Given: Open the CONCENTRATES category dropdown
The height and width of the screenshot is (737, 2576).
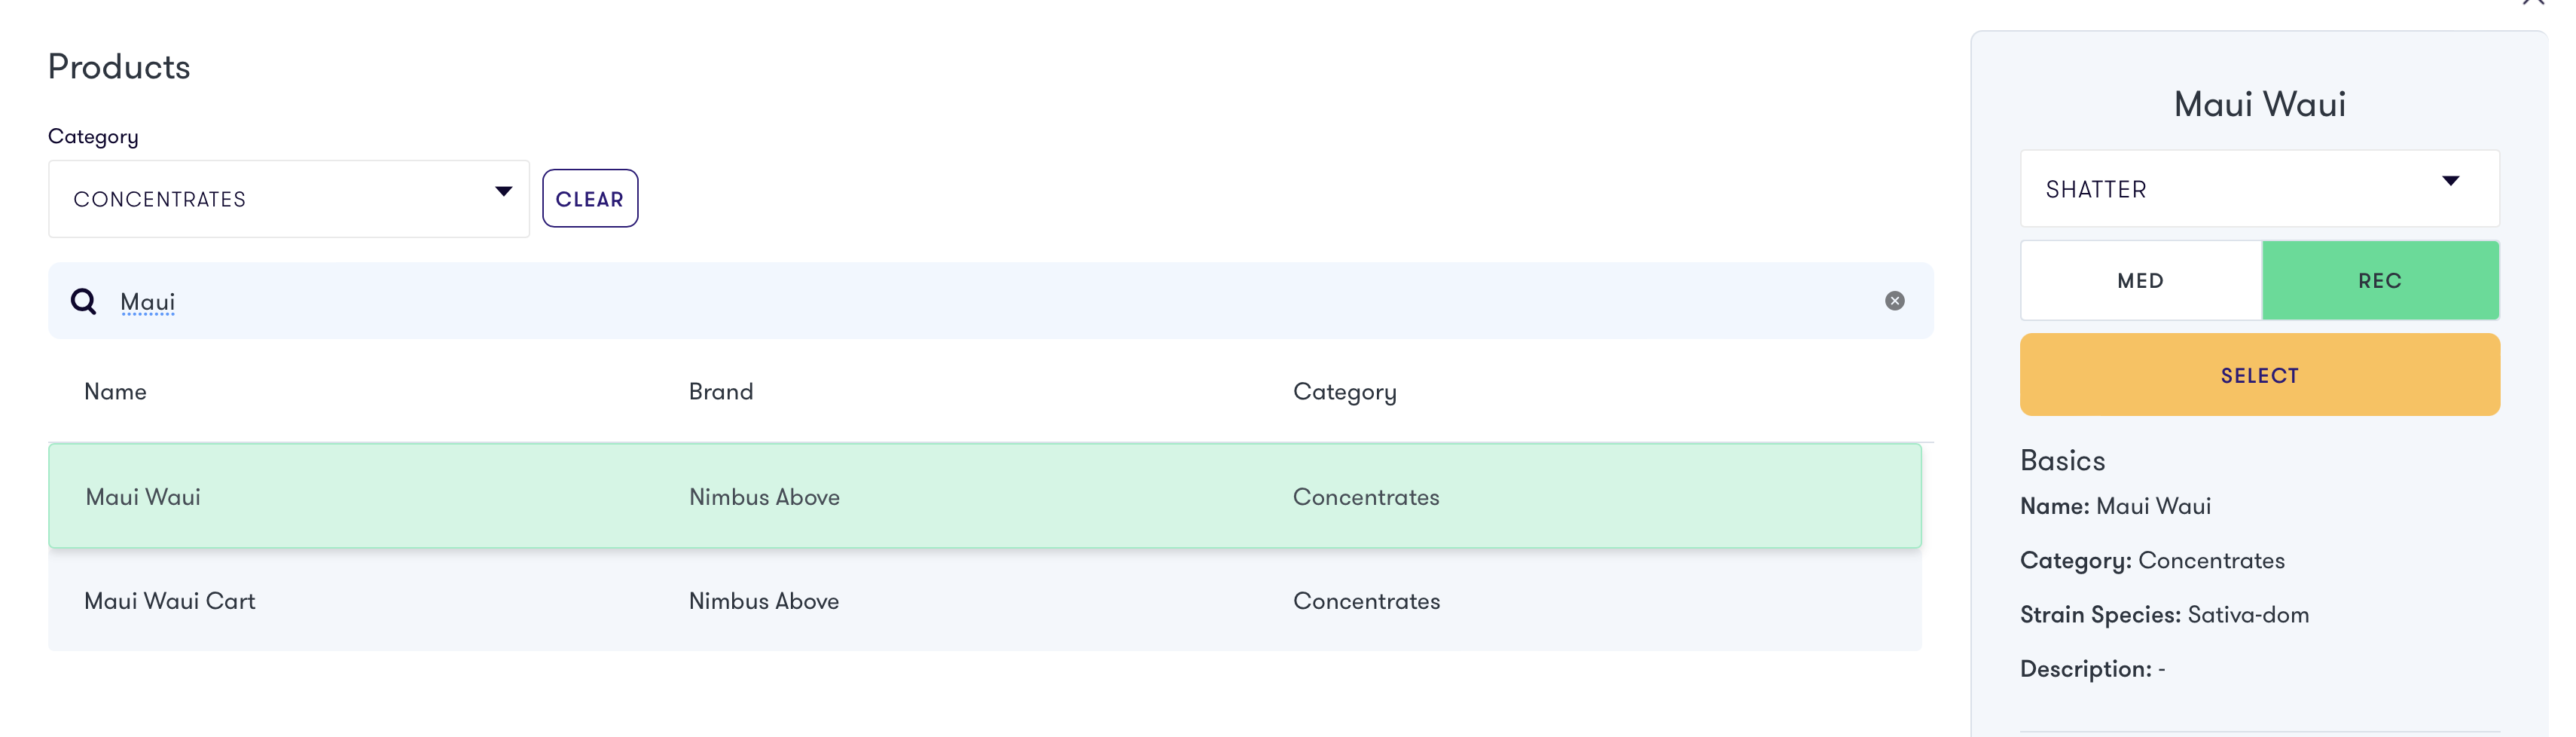Looking at the screenshot, I should click(288, 198).
